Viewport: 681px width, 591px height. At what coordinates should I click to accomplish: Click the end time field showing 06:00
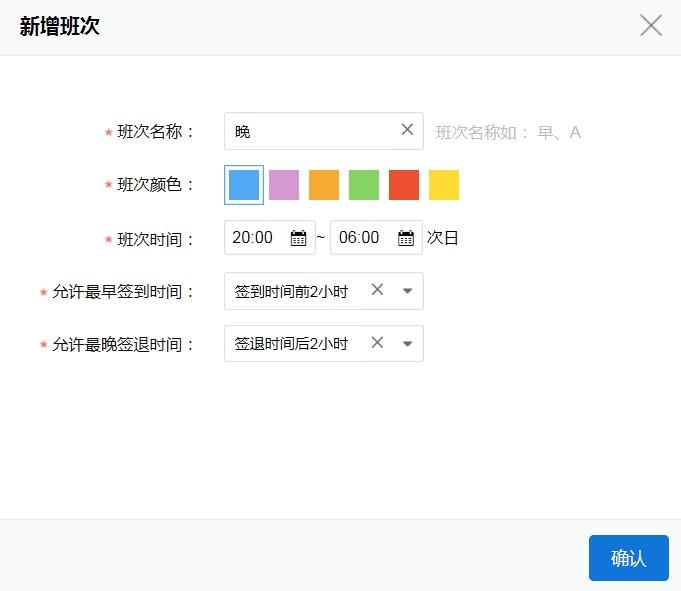pos(361,238)
